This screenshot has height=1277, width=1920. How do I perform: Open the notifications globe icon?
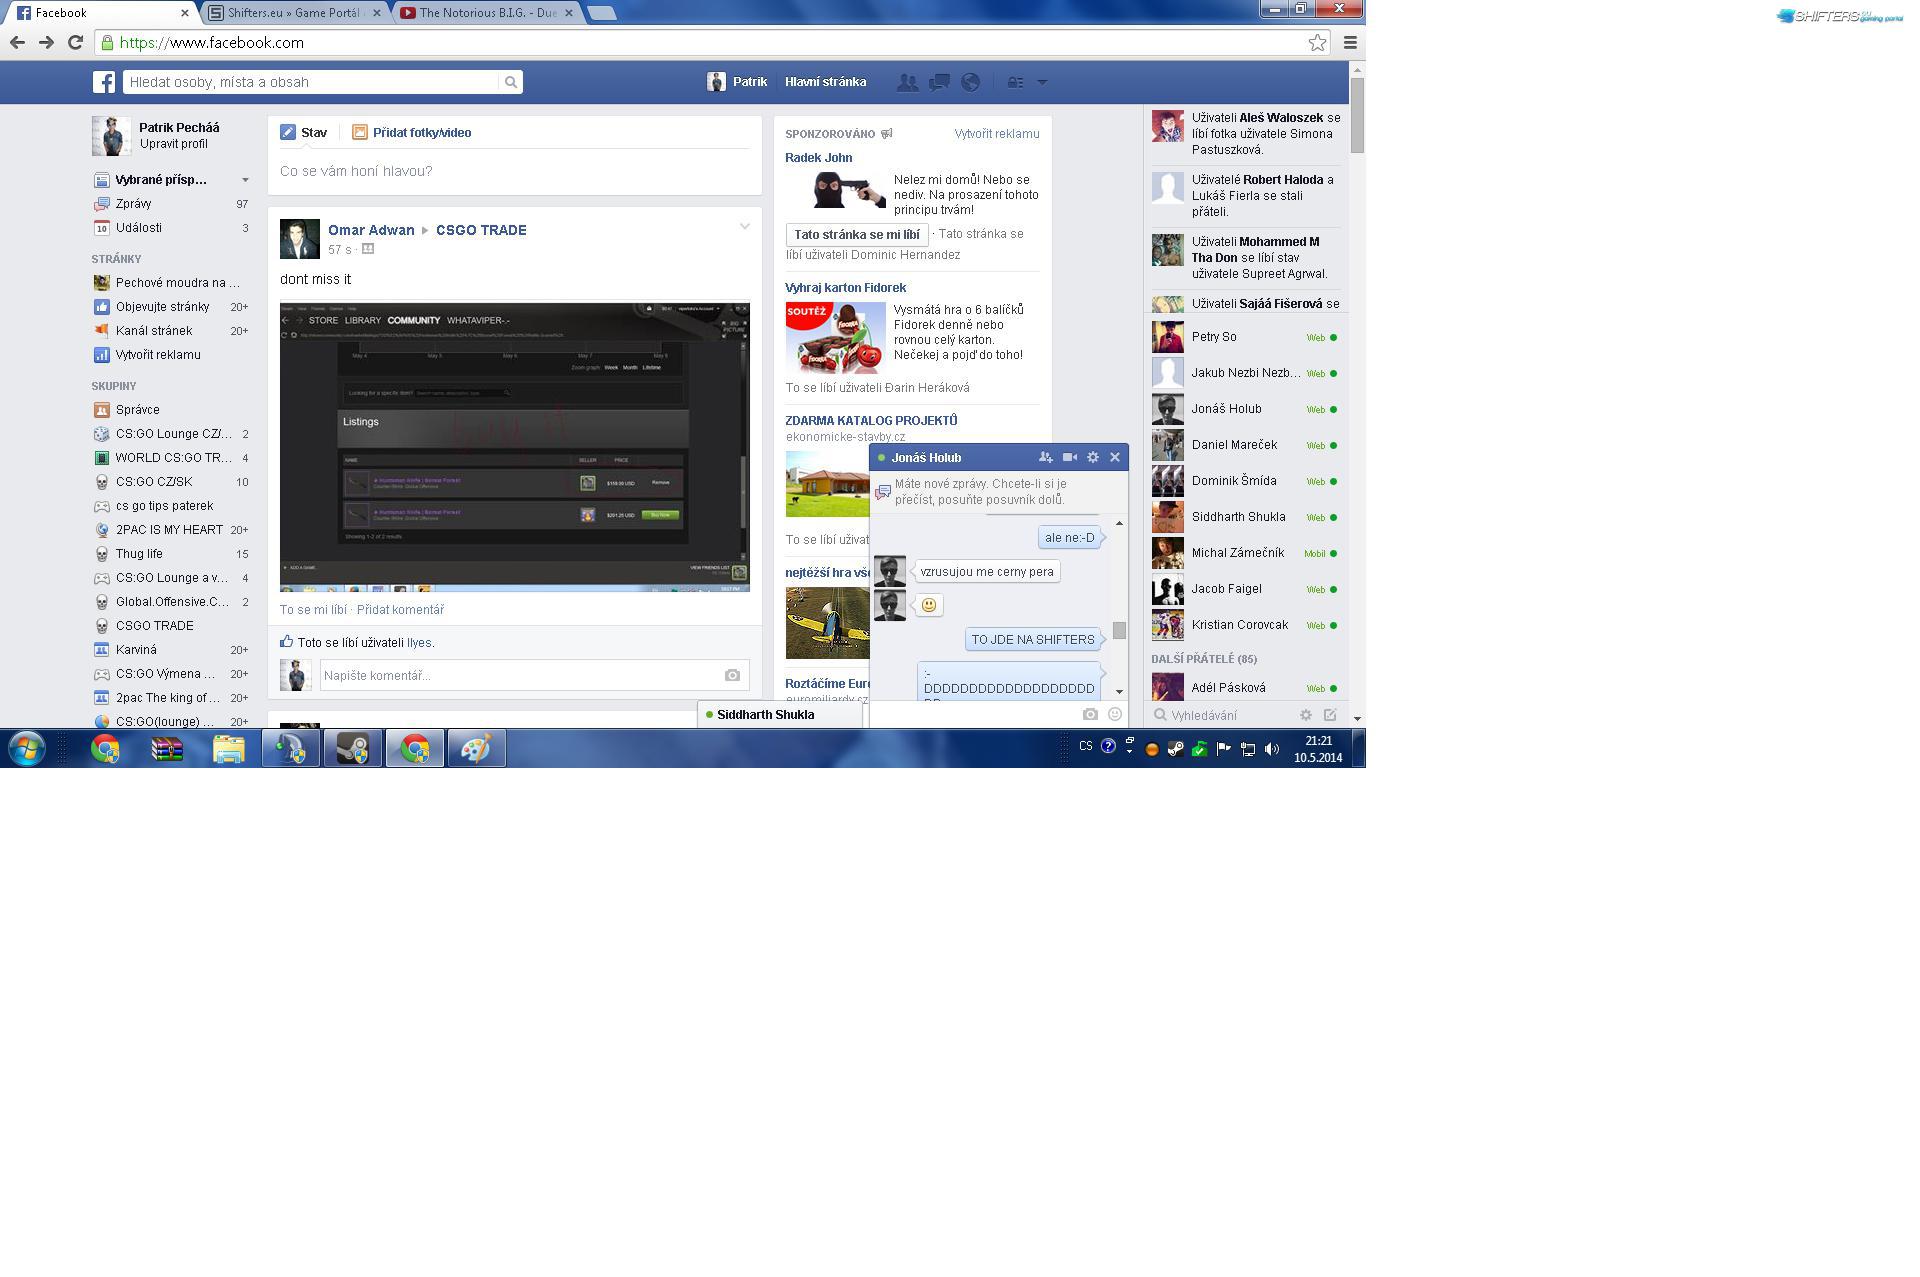point(970,83)
